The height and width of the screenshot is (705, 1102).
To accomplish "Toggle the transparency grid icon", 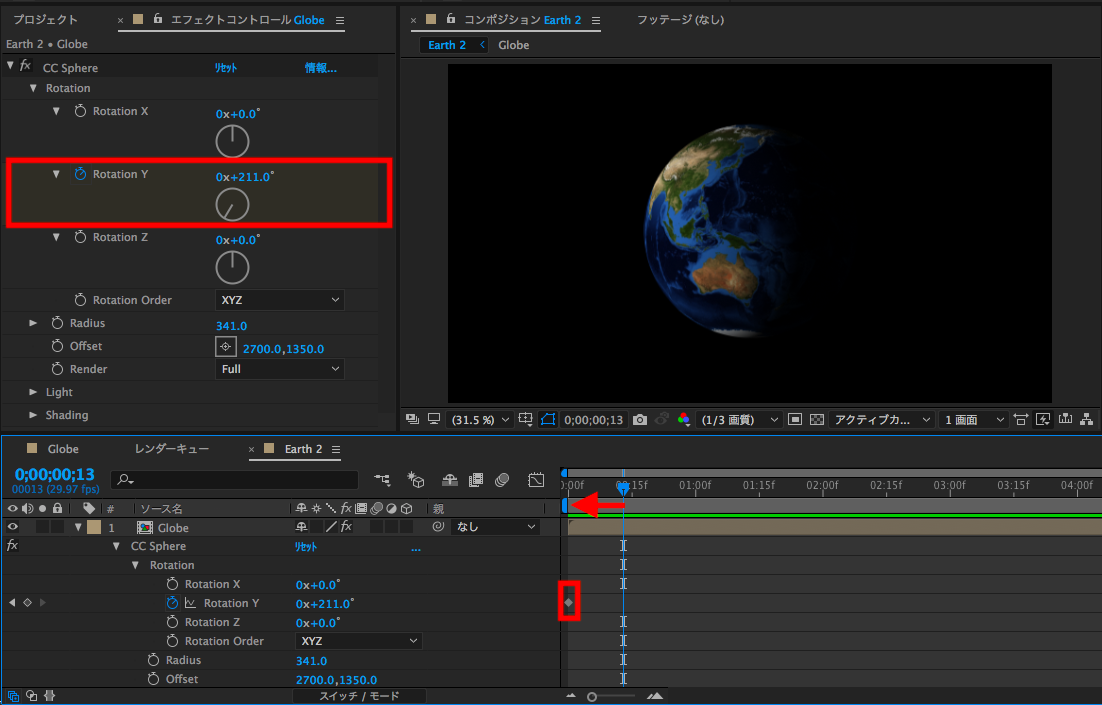I will click(816, 420).
